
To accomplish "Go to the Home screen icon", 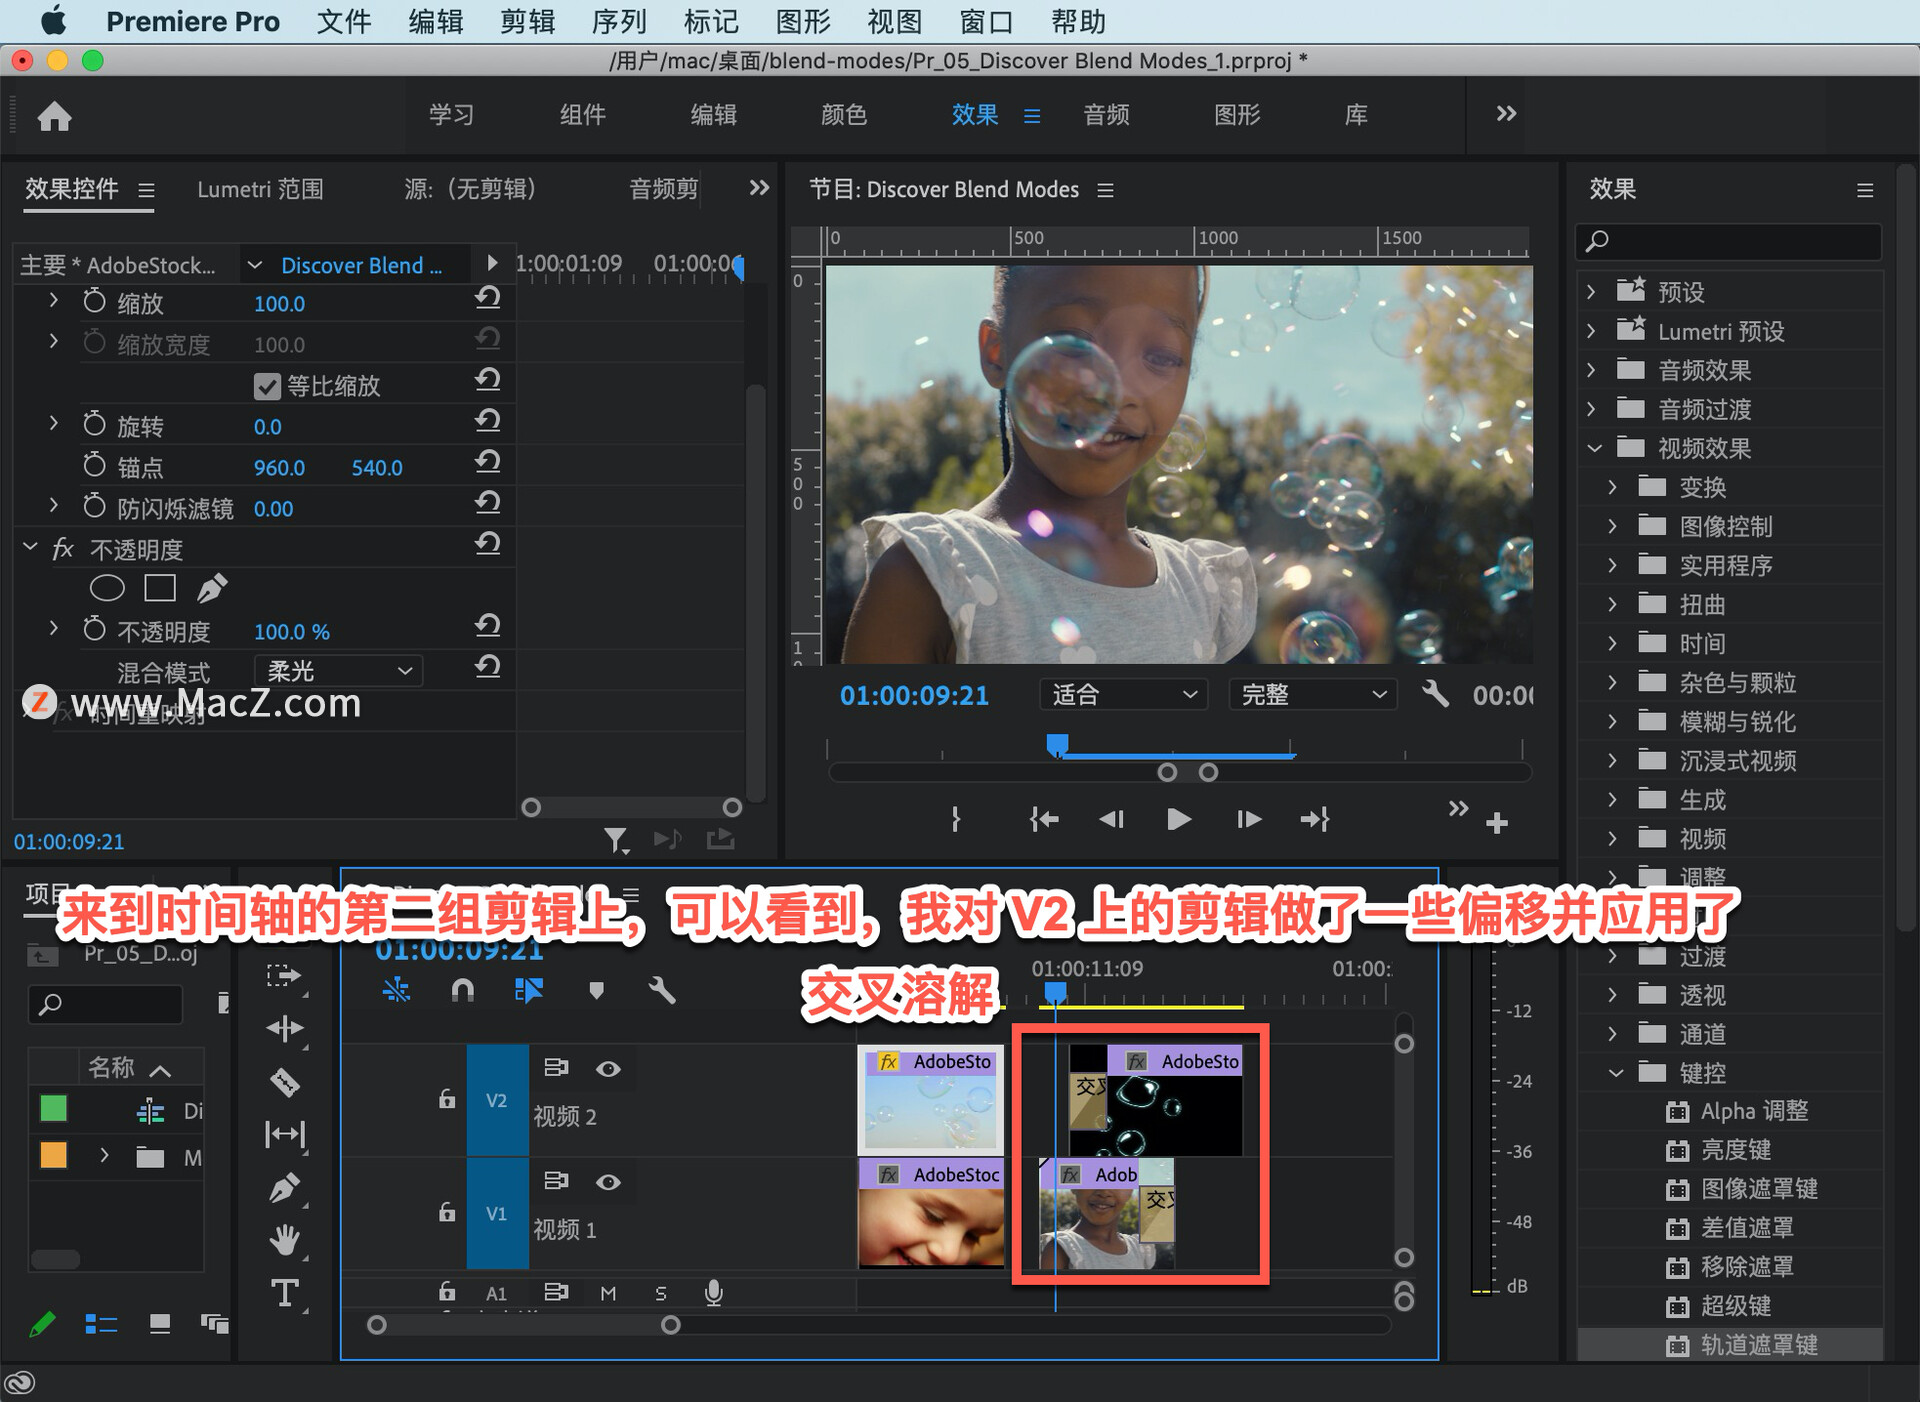I will point(55,116).
